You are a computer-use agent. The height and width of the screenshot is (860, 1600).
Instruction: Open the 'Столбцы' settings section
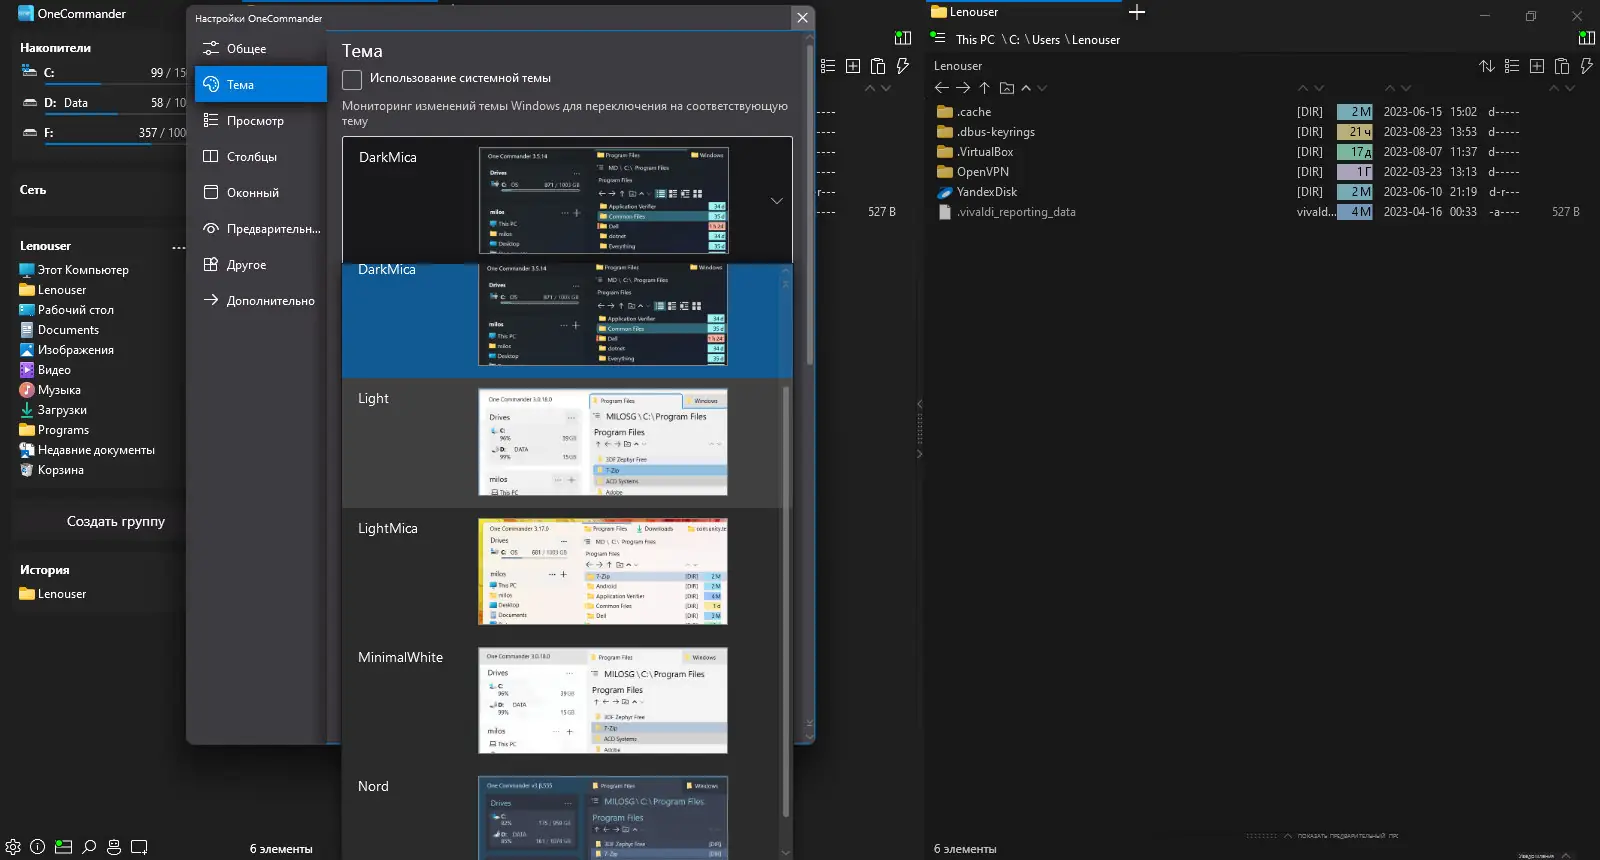point(261,156)
